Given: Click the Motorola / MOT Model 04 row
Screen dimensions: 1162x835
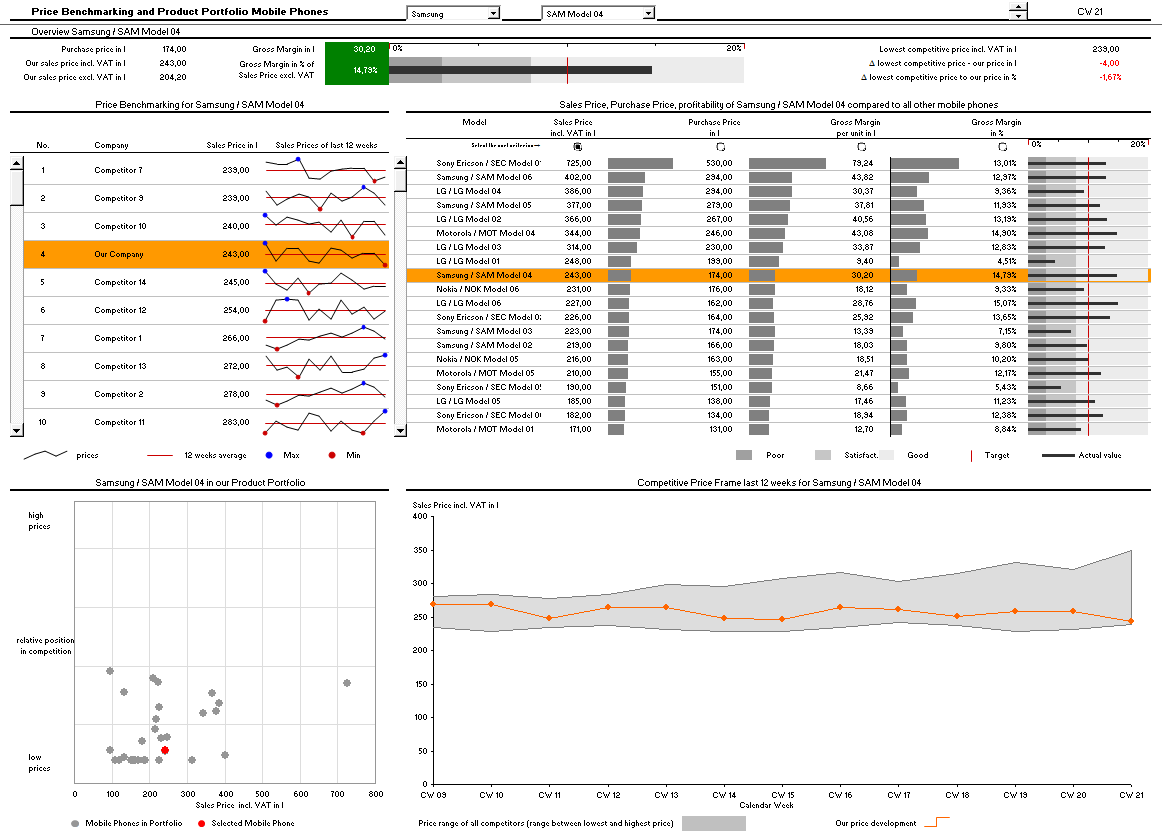Looking at the screenshot, I should pyautogui.click(x=778, y=233).
